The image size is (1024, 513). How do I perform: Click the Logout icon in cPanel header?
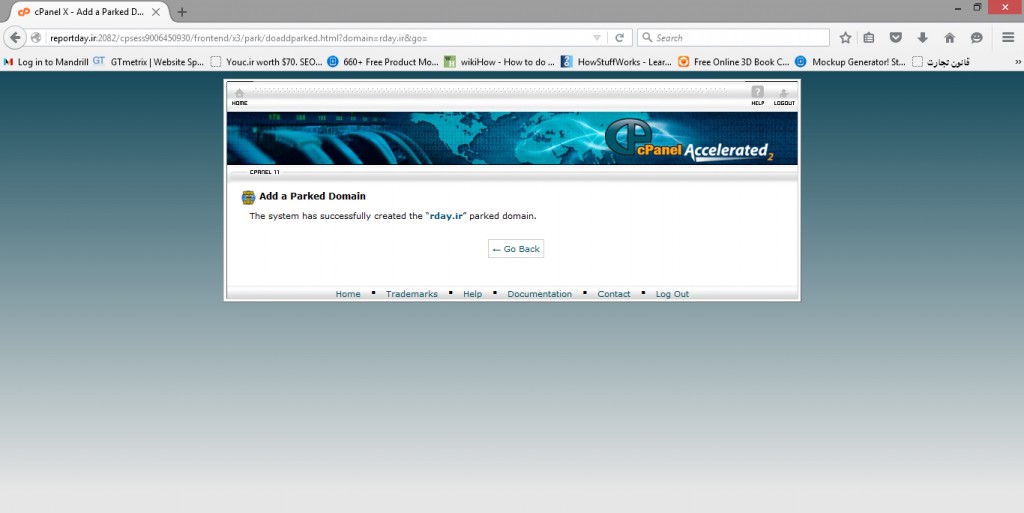784,94
